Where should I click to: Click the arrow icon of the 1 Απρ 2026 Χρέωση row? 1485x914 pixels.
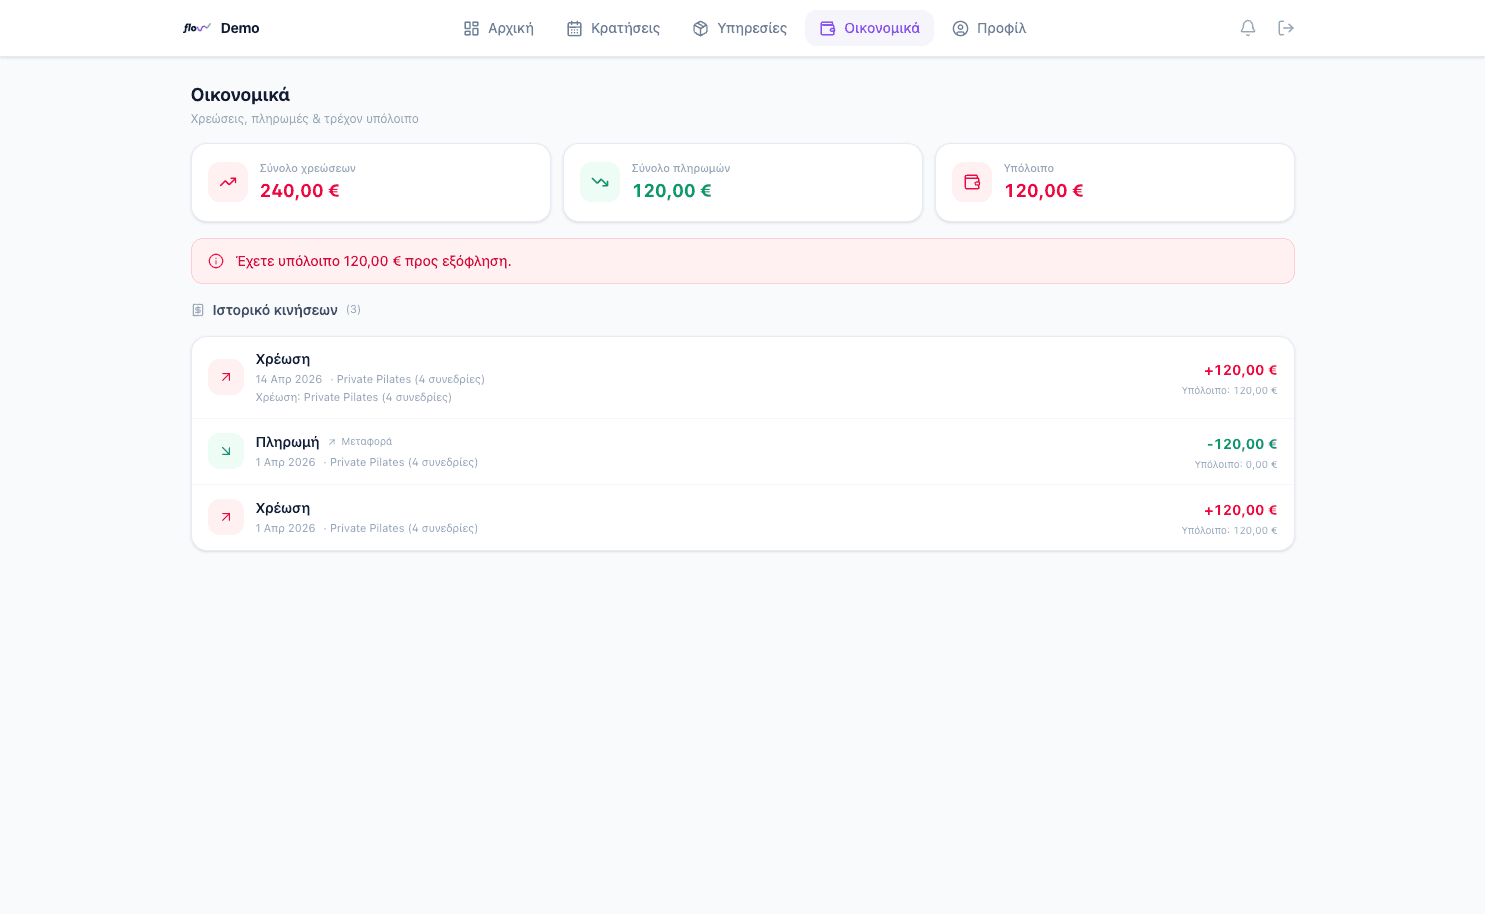point(226,517)
